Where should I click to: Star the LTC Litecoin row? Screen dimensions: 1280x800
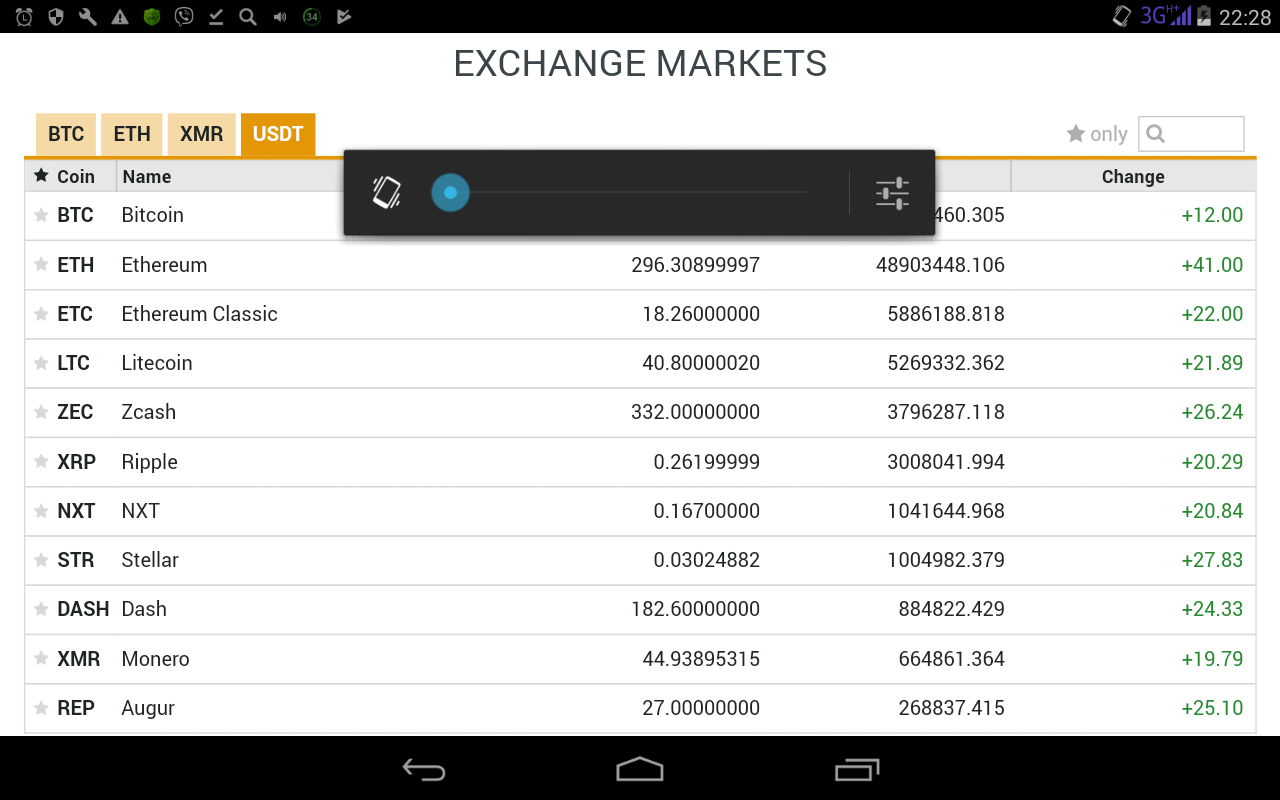(41, 363)
